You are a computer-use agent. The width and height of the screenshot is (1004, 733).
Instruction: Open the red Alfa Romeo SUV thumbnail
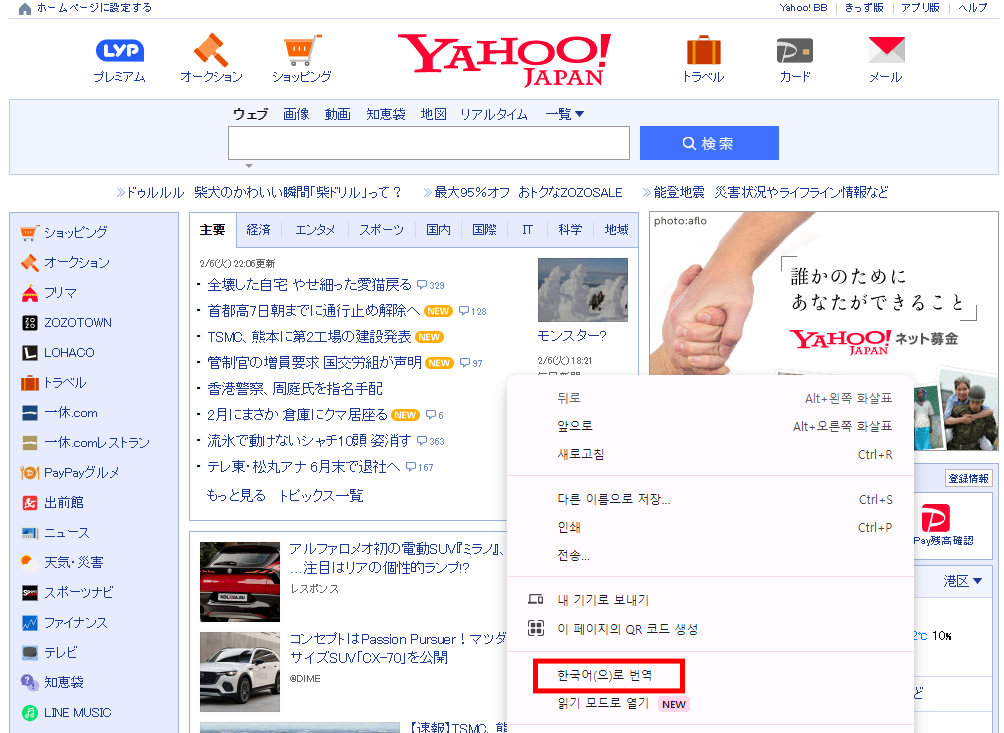tap(240, 582)
